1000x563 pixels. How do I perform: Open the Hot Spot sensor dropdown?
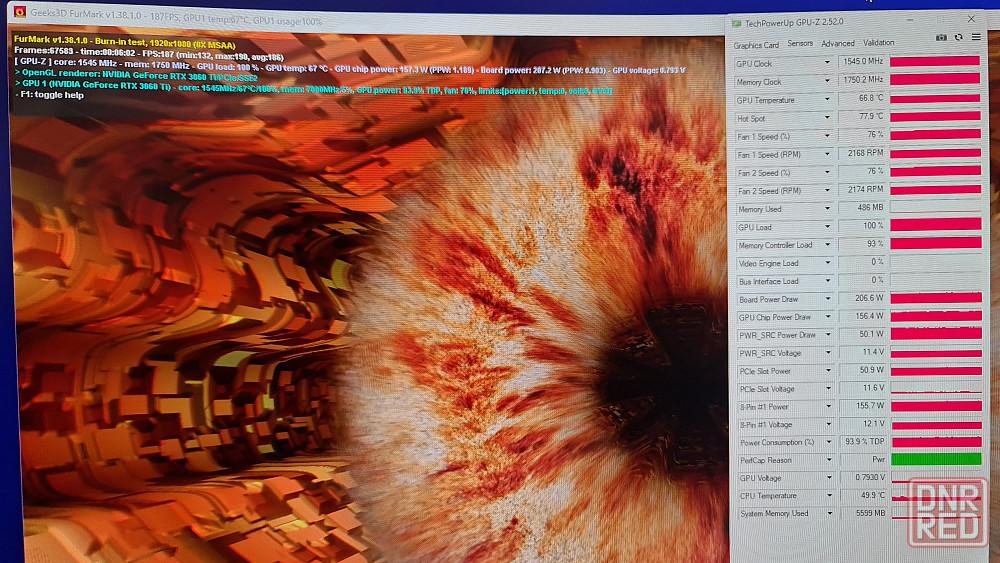[827, 118]
